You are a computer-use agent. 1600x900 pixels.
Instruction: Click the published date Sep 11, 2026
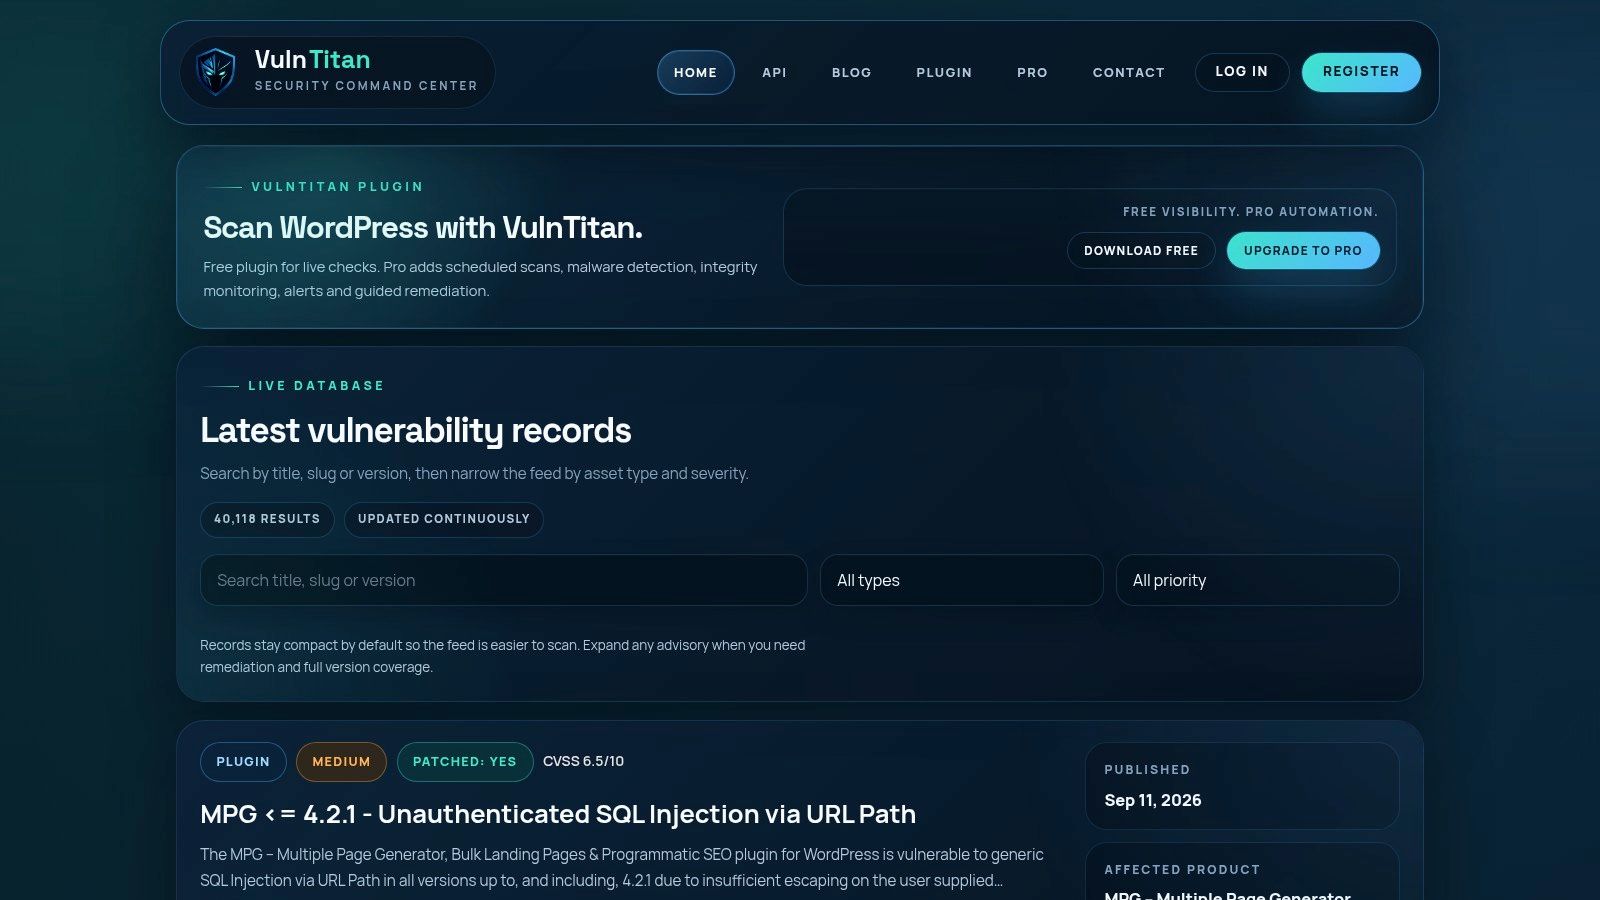tap(1153, 800)
